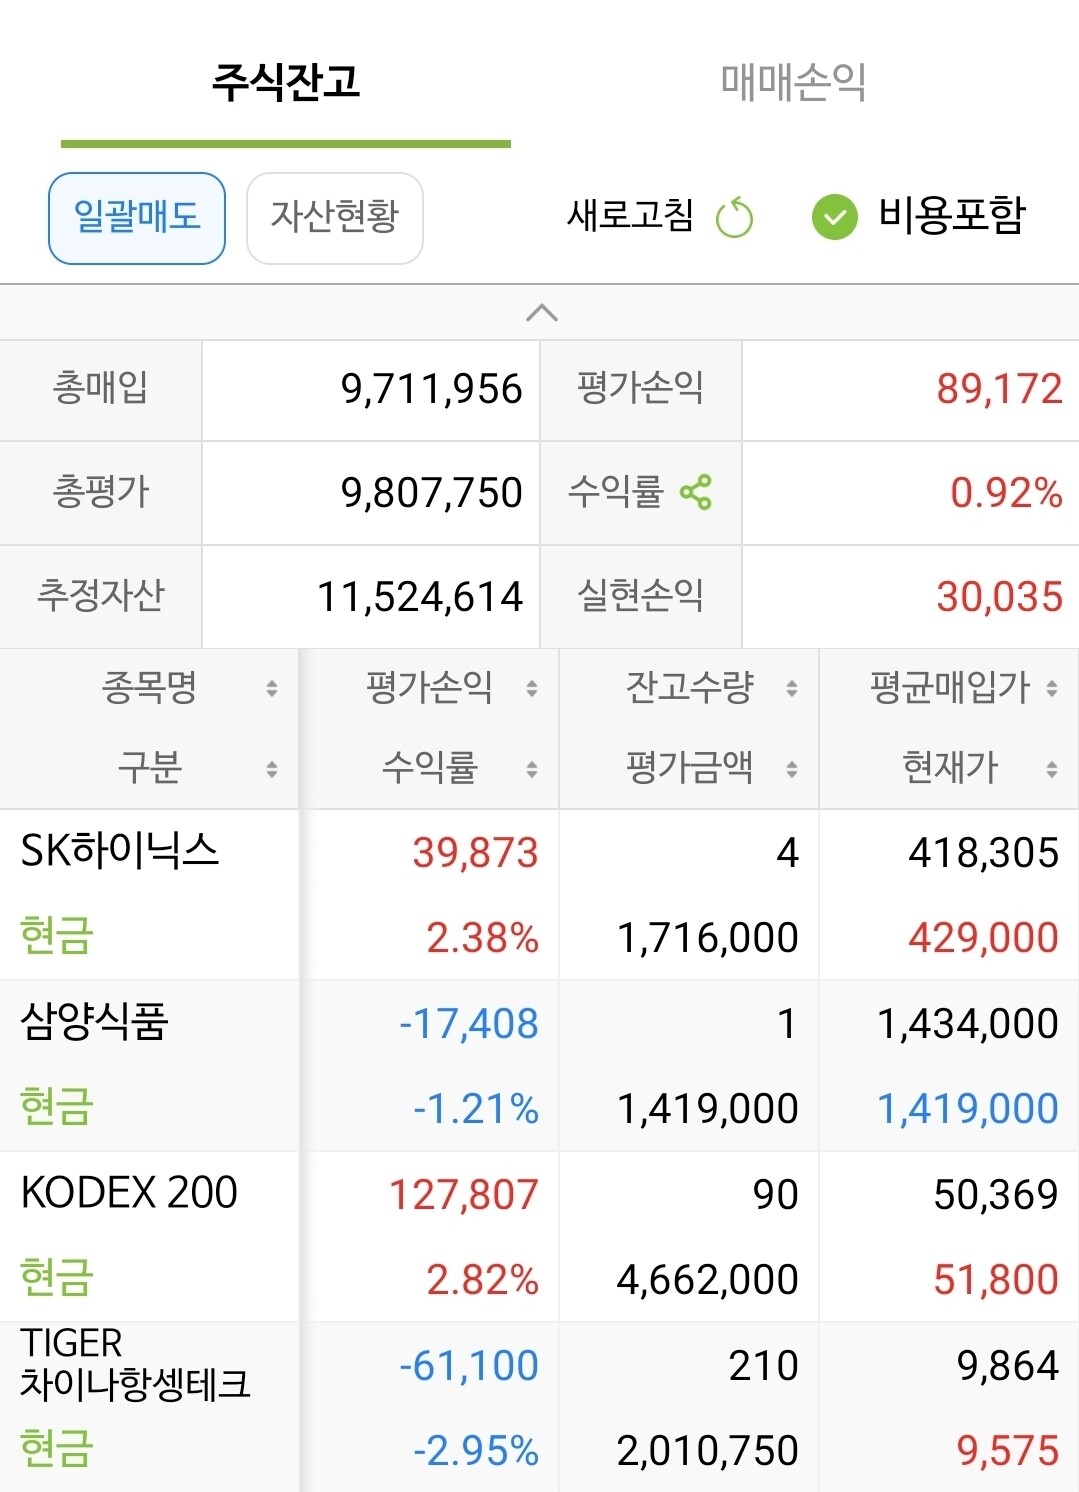Click 삼양식품 loss -17,408
The height and width of the screenshot is (1492, 1079).
468,1024
